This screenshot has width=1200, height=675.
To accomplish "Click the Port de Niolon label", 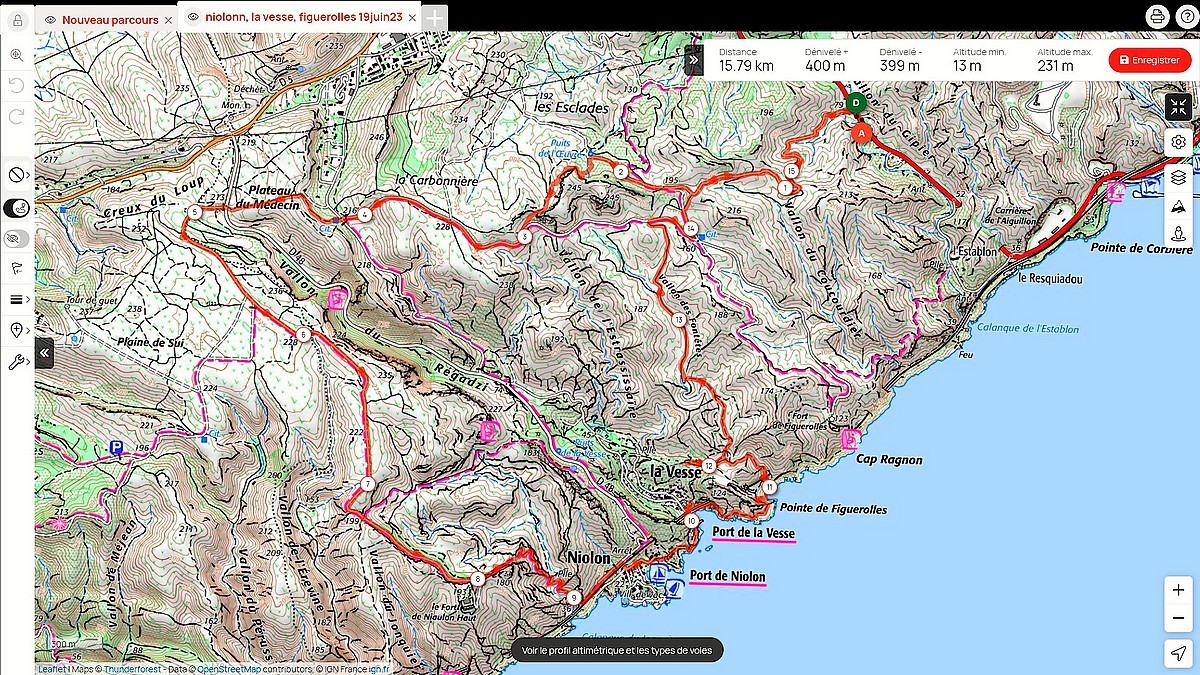I will pyautogui.click(x=727, y=577).
